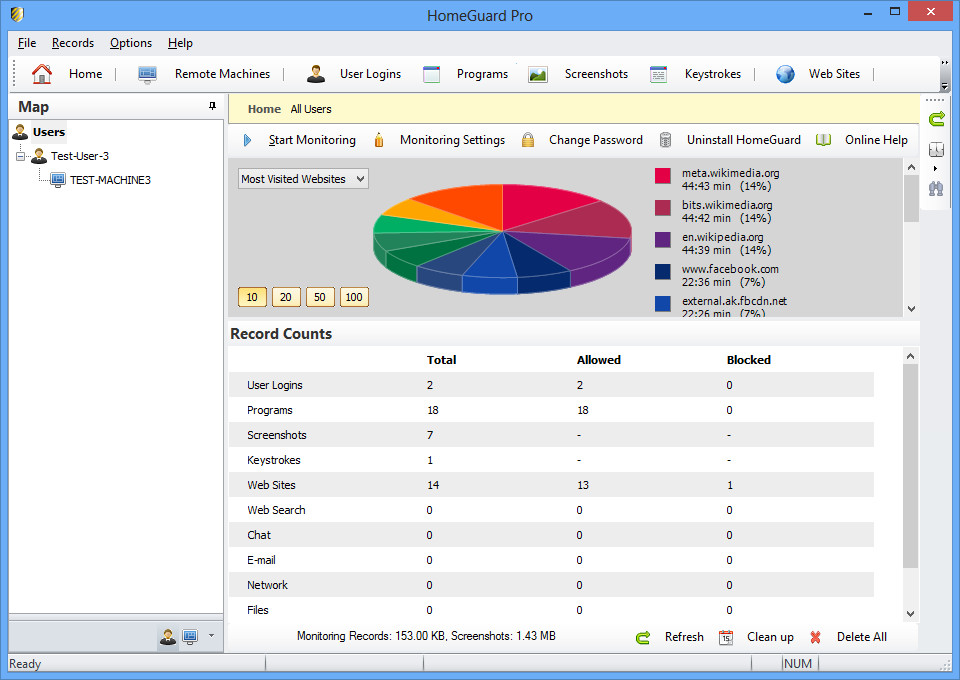Image resolution: width=960 pixels, height=680 pixels.
Task: Click the Change Password padlock icon
Action: coord(528,140)
